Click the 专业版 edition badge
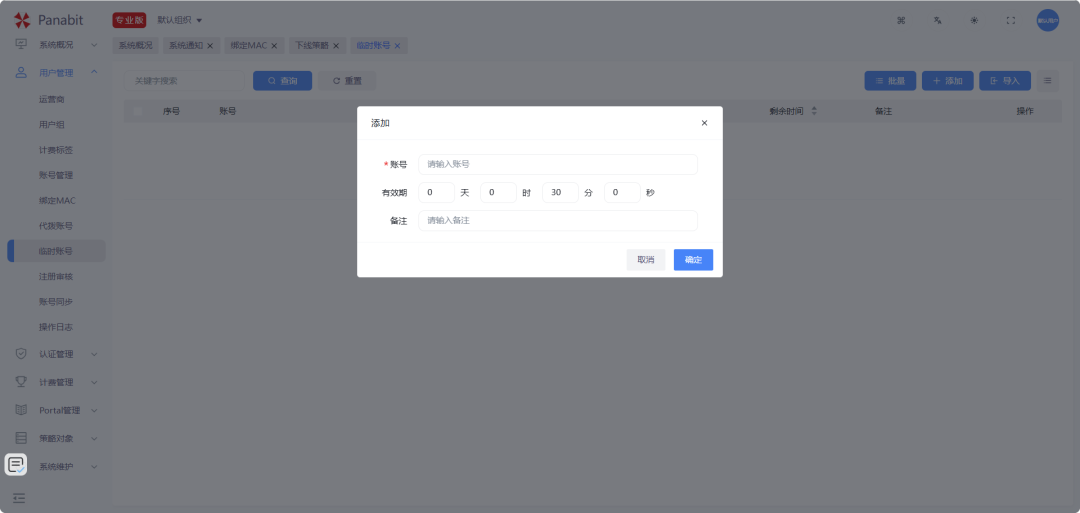Viewport: 1080px width, 513px height. (x=129, y=21)
